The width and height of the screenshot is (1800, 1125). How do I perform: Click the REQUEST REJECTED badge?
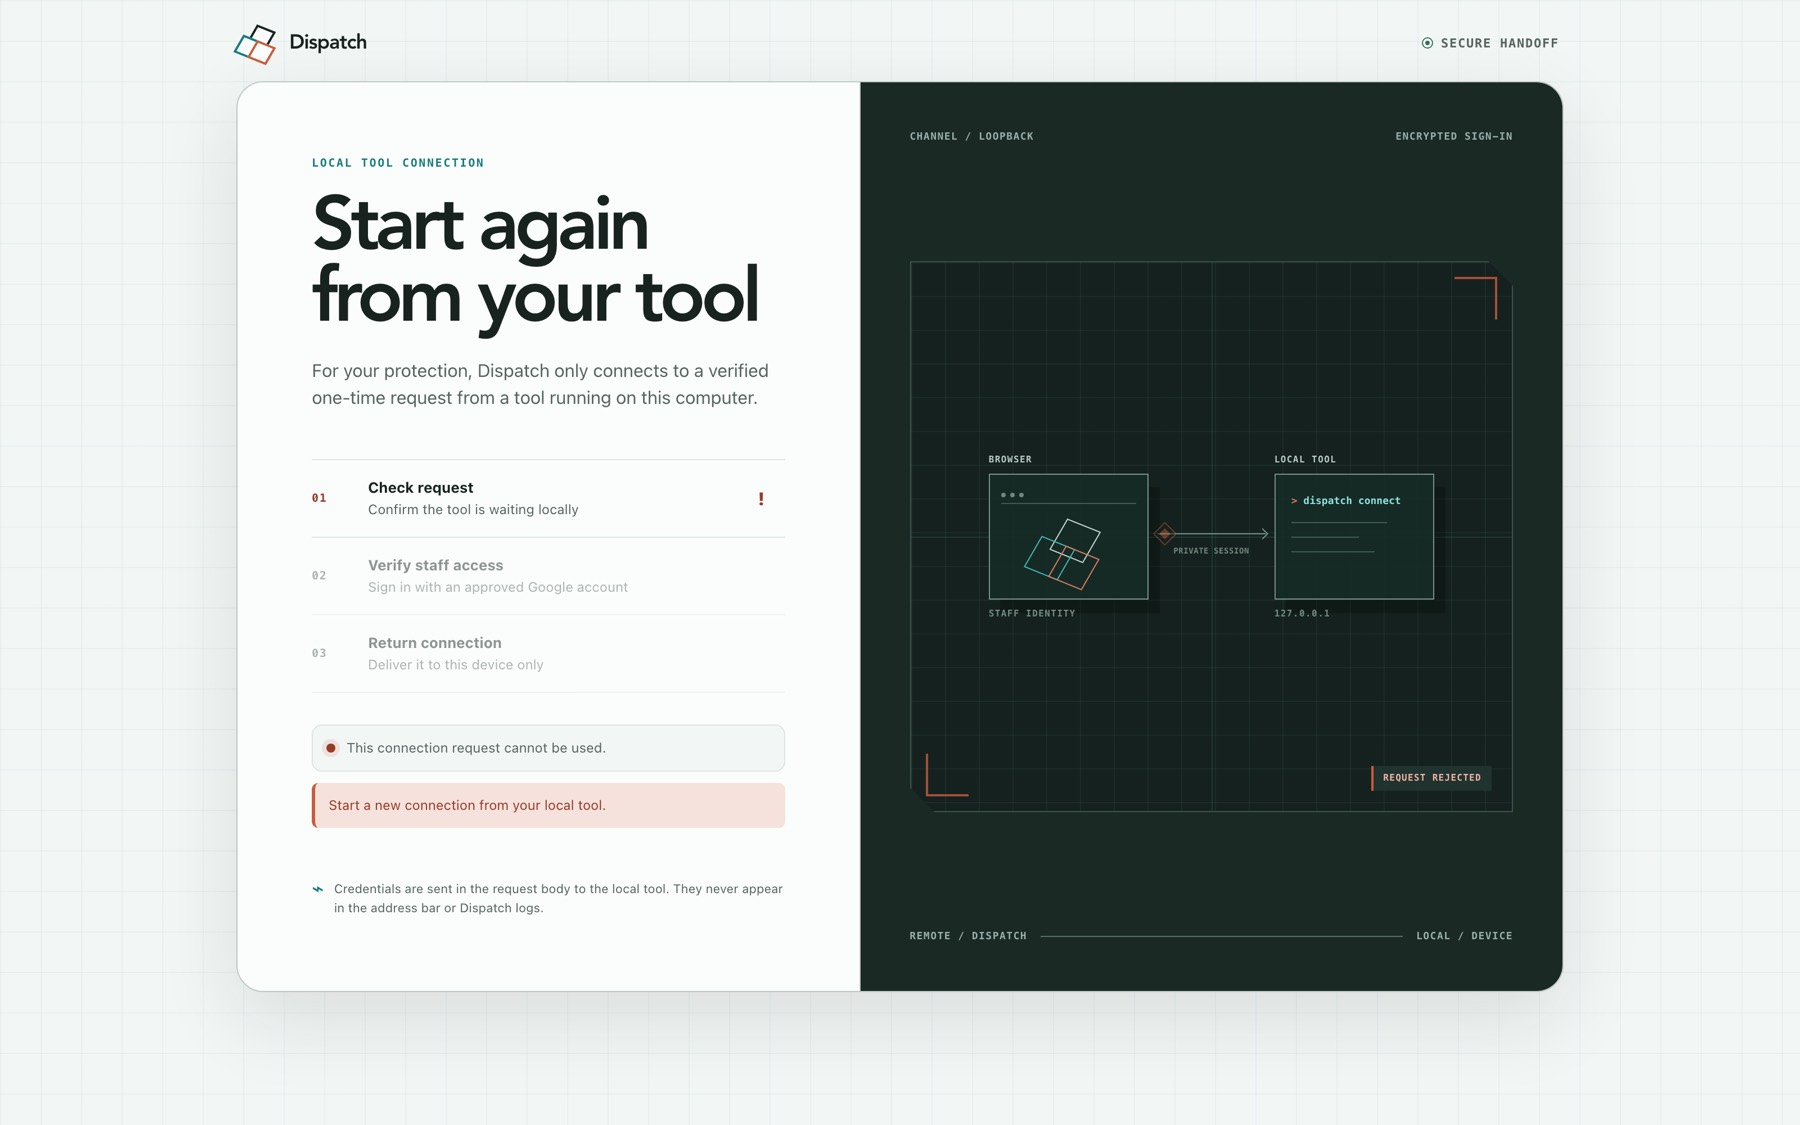pos(1431,777)
